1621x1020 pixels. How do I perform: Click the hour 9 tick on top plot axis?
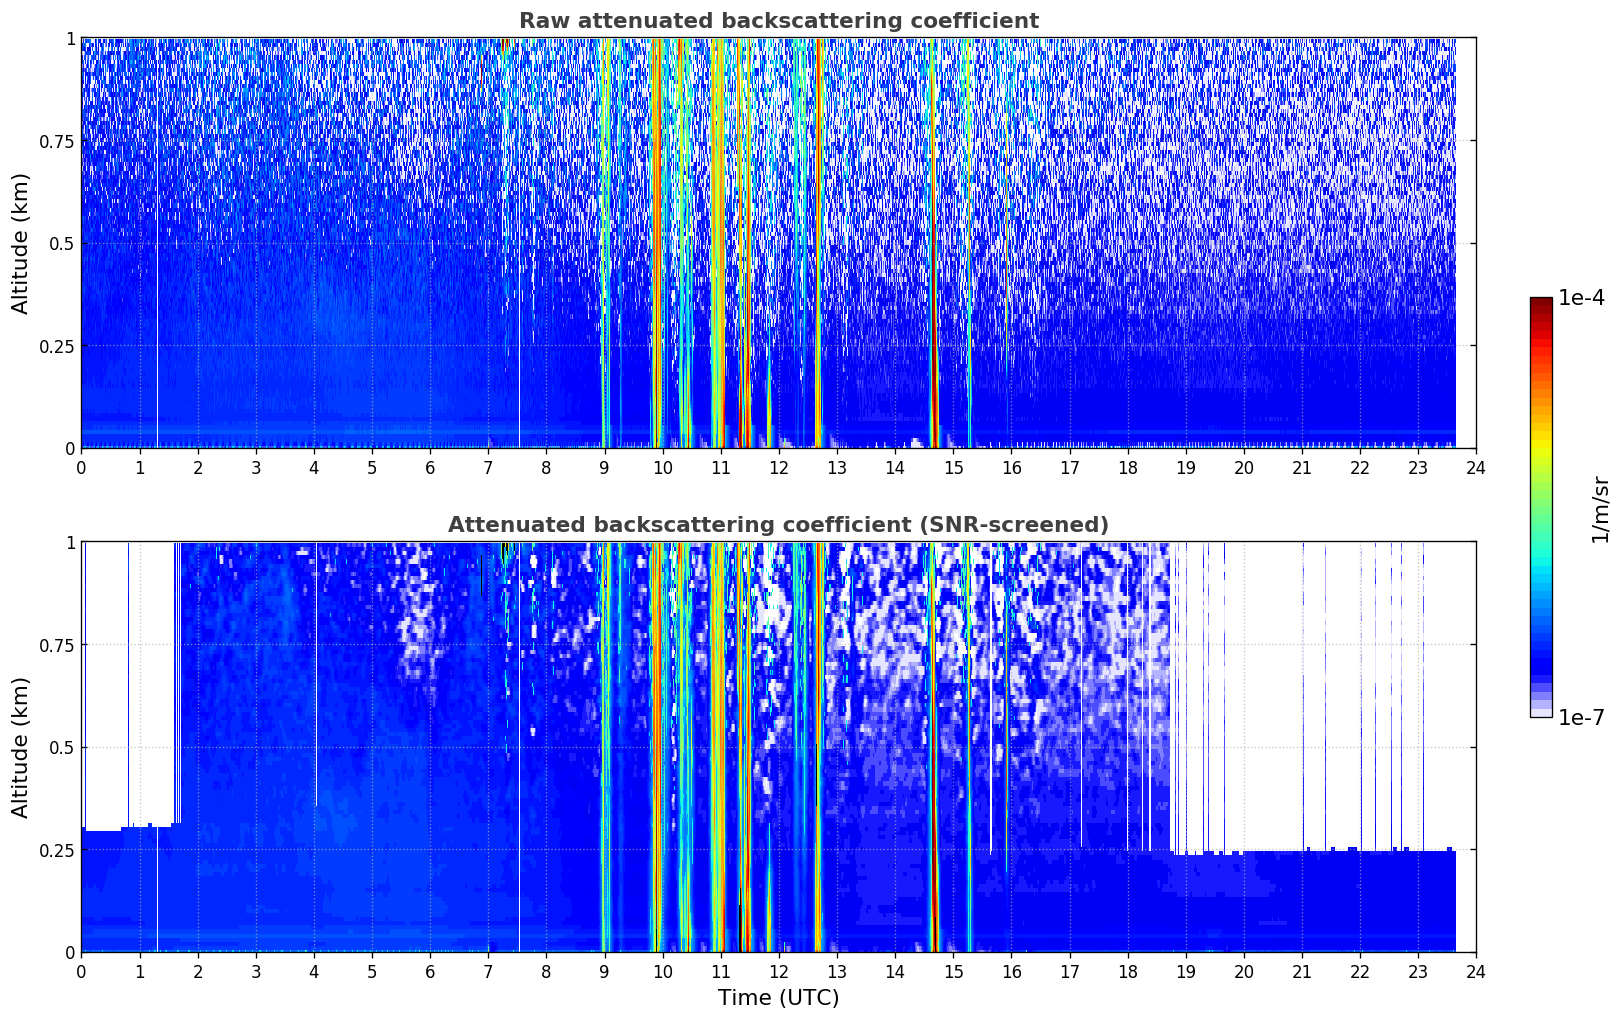[604, 468]
